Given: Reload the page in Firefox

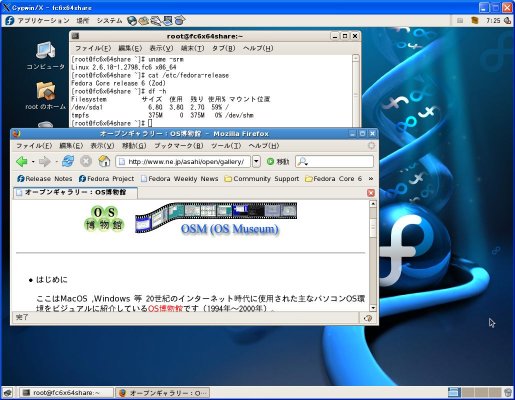Looking at the screenshot, I should pyautogui.click(x=68, y=161).
